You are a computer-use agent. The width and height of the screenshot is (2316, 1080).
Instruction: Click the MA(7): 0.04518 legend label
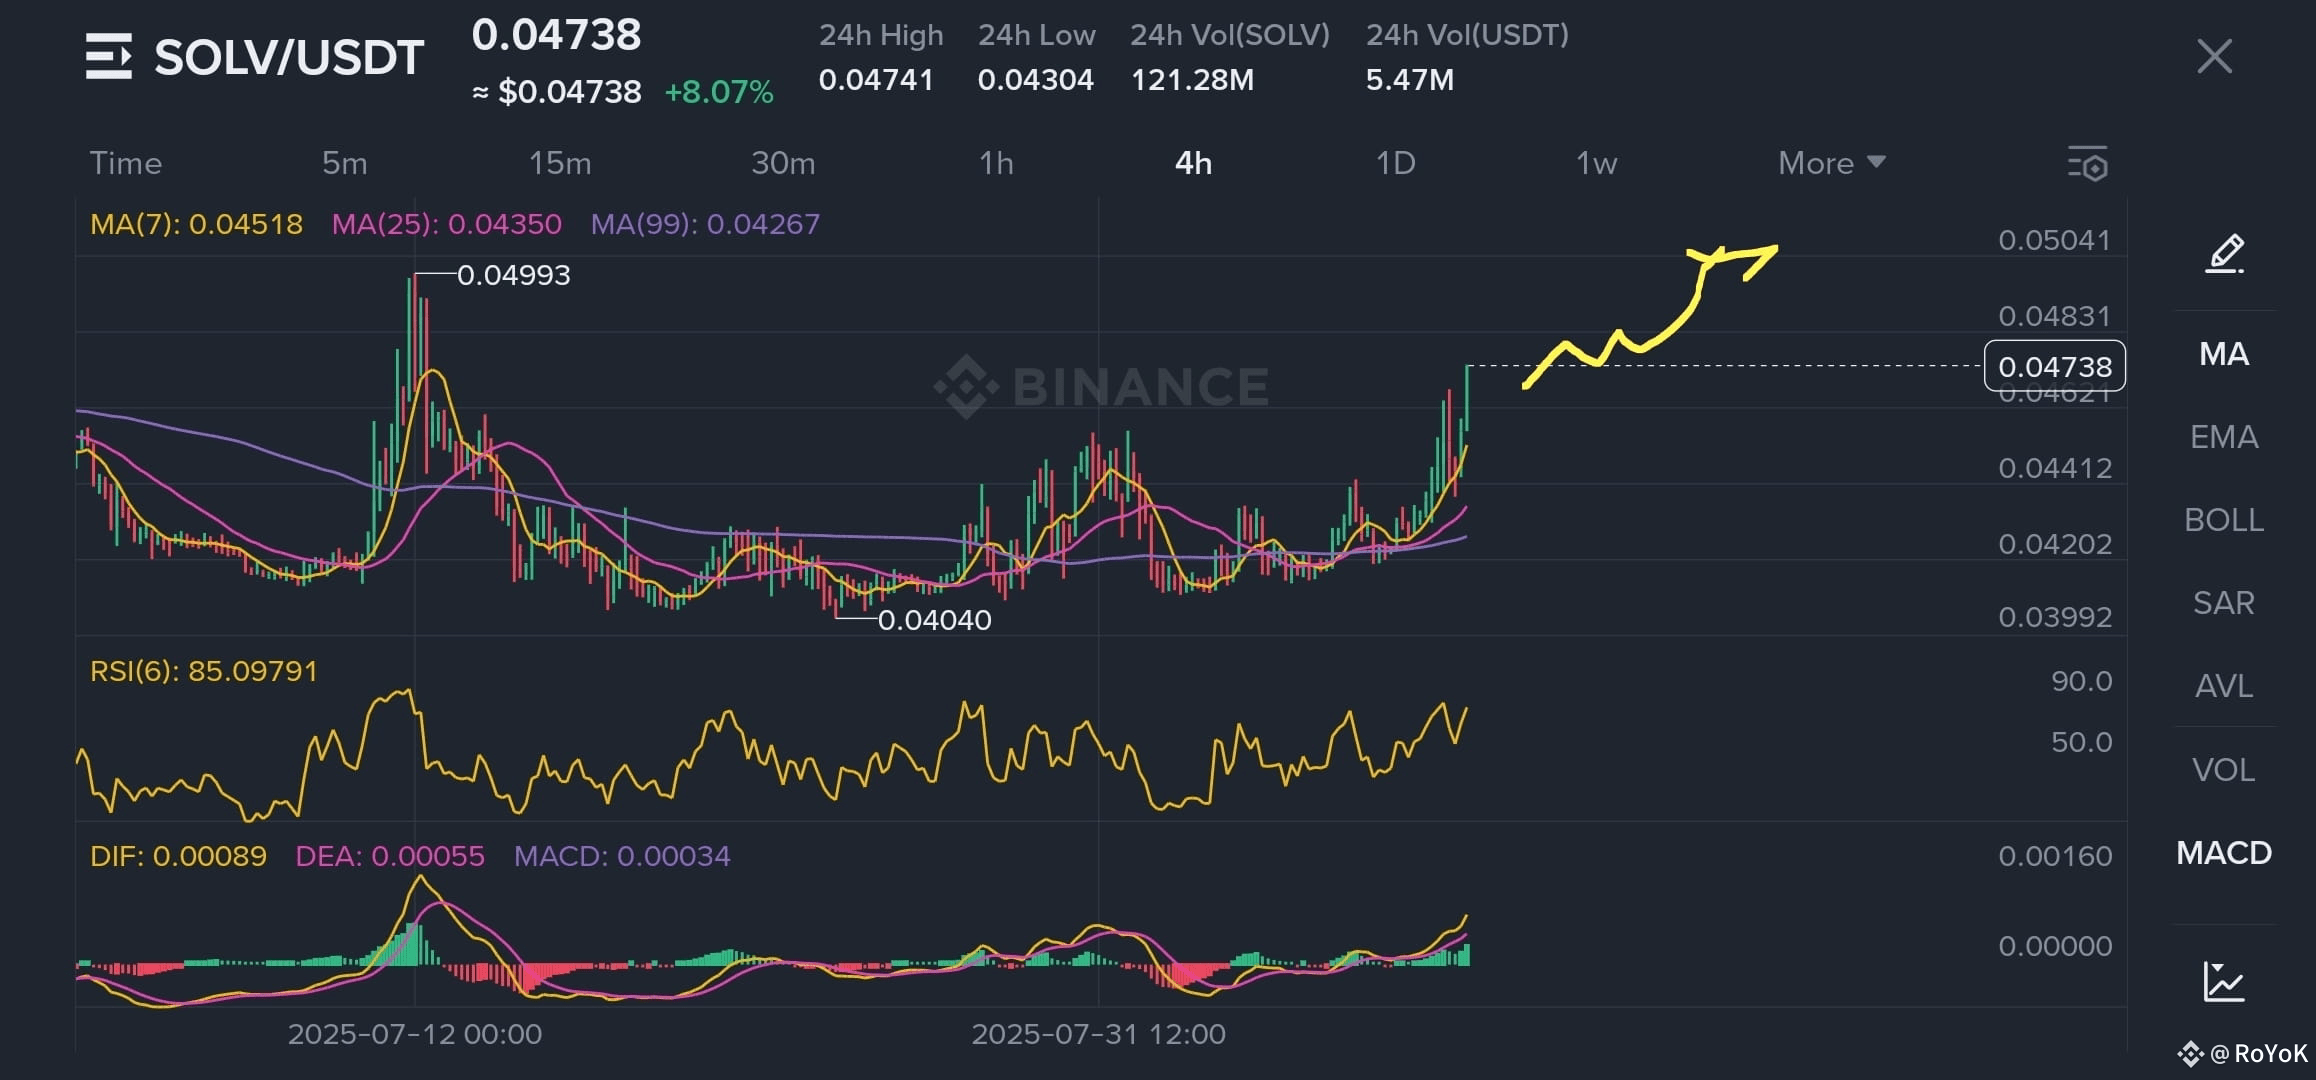point(195,224)
